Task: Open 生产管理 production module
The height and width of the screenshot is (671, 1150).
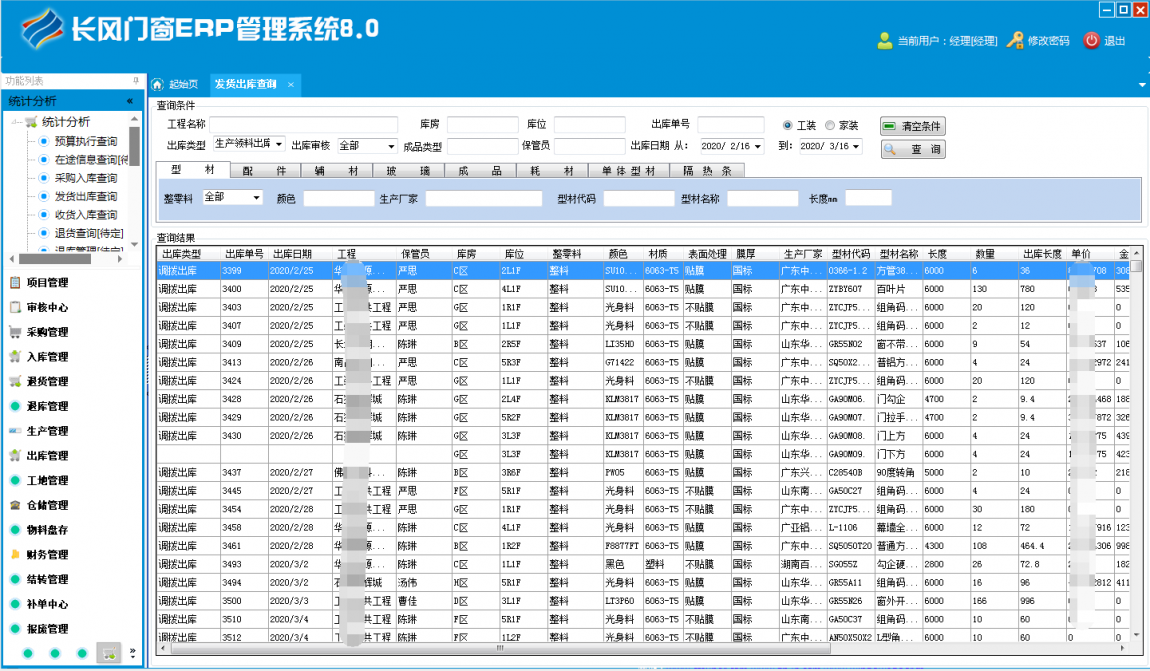Action: point(46,431)
